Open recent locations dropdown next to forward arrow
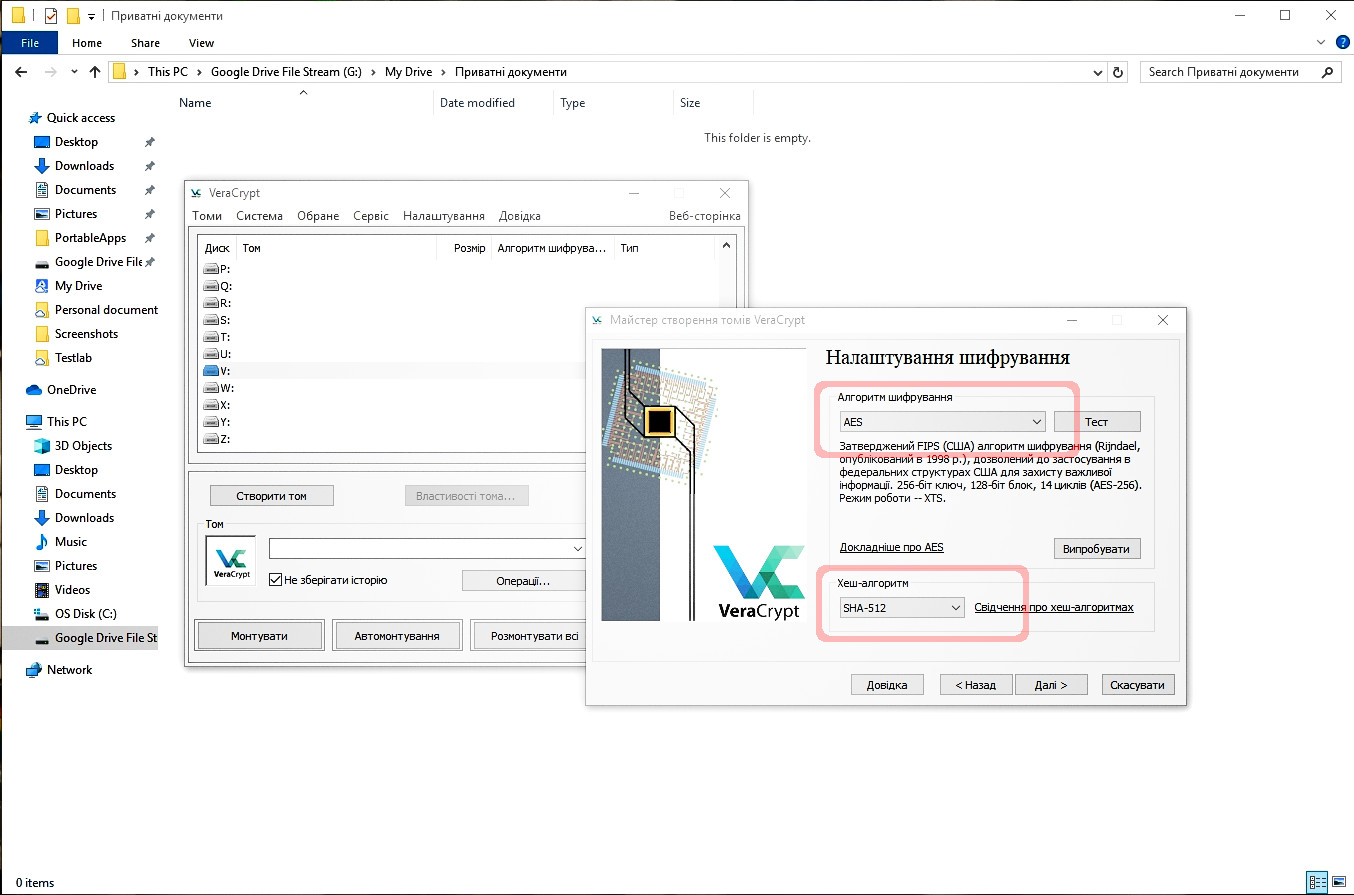The width and height of the screenshot is (1354, 895). (73, 72)
